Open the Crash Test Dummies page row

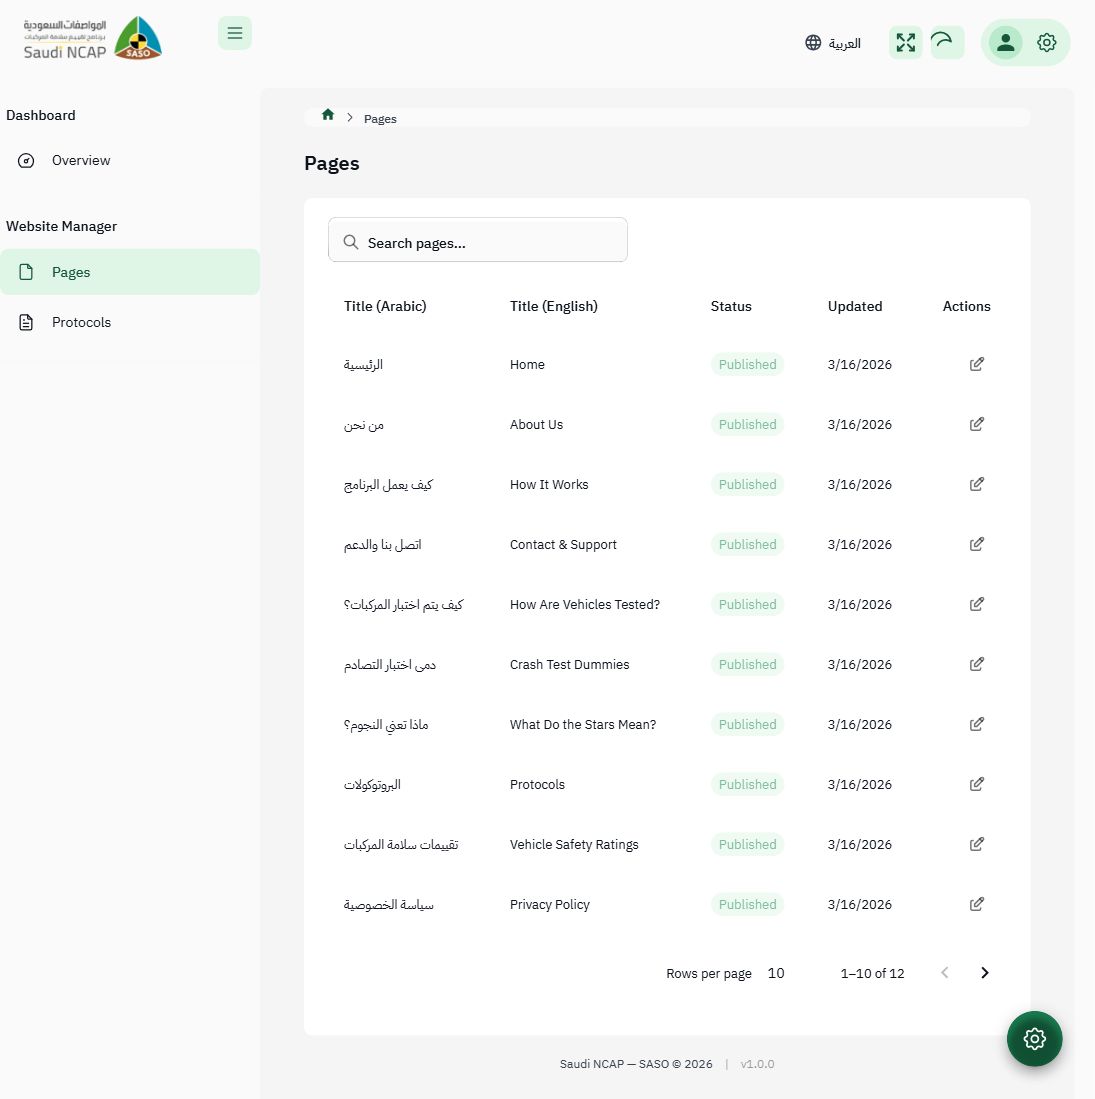569,664
